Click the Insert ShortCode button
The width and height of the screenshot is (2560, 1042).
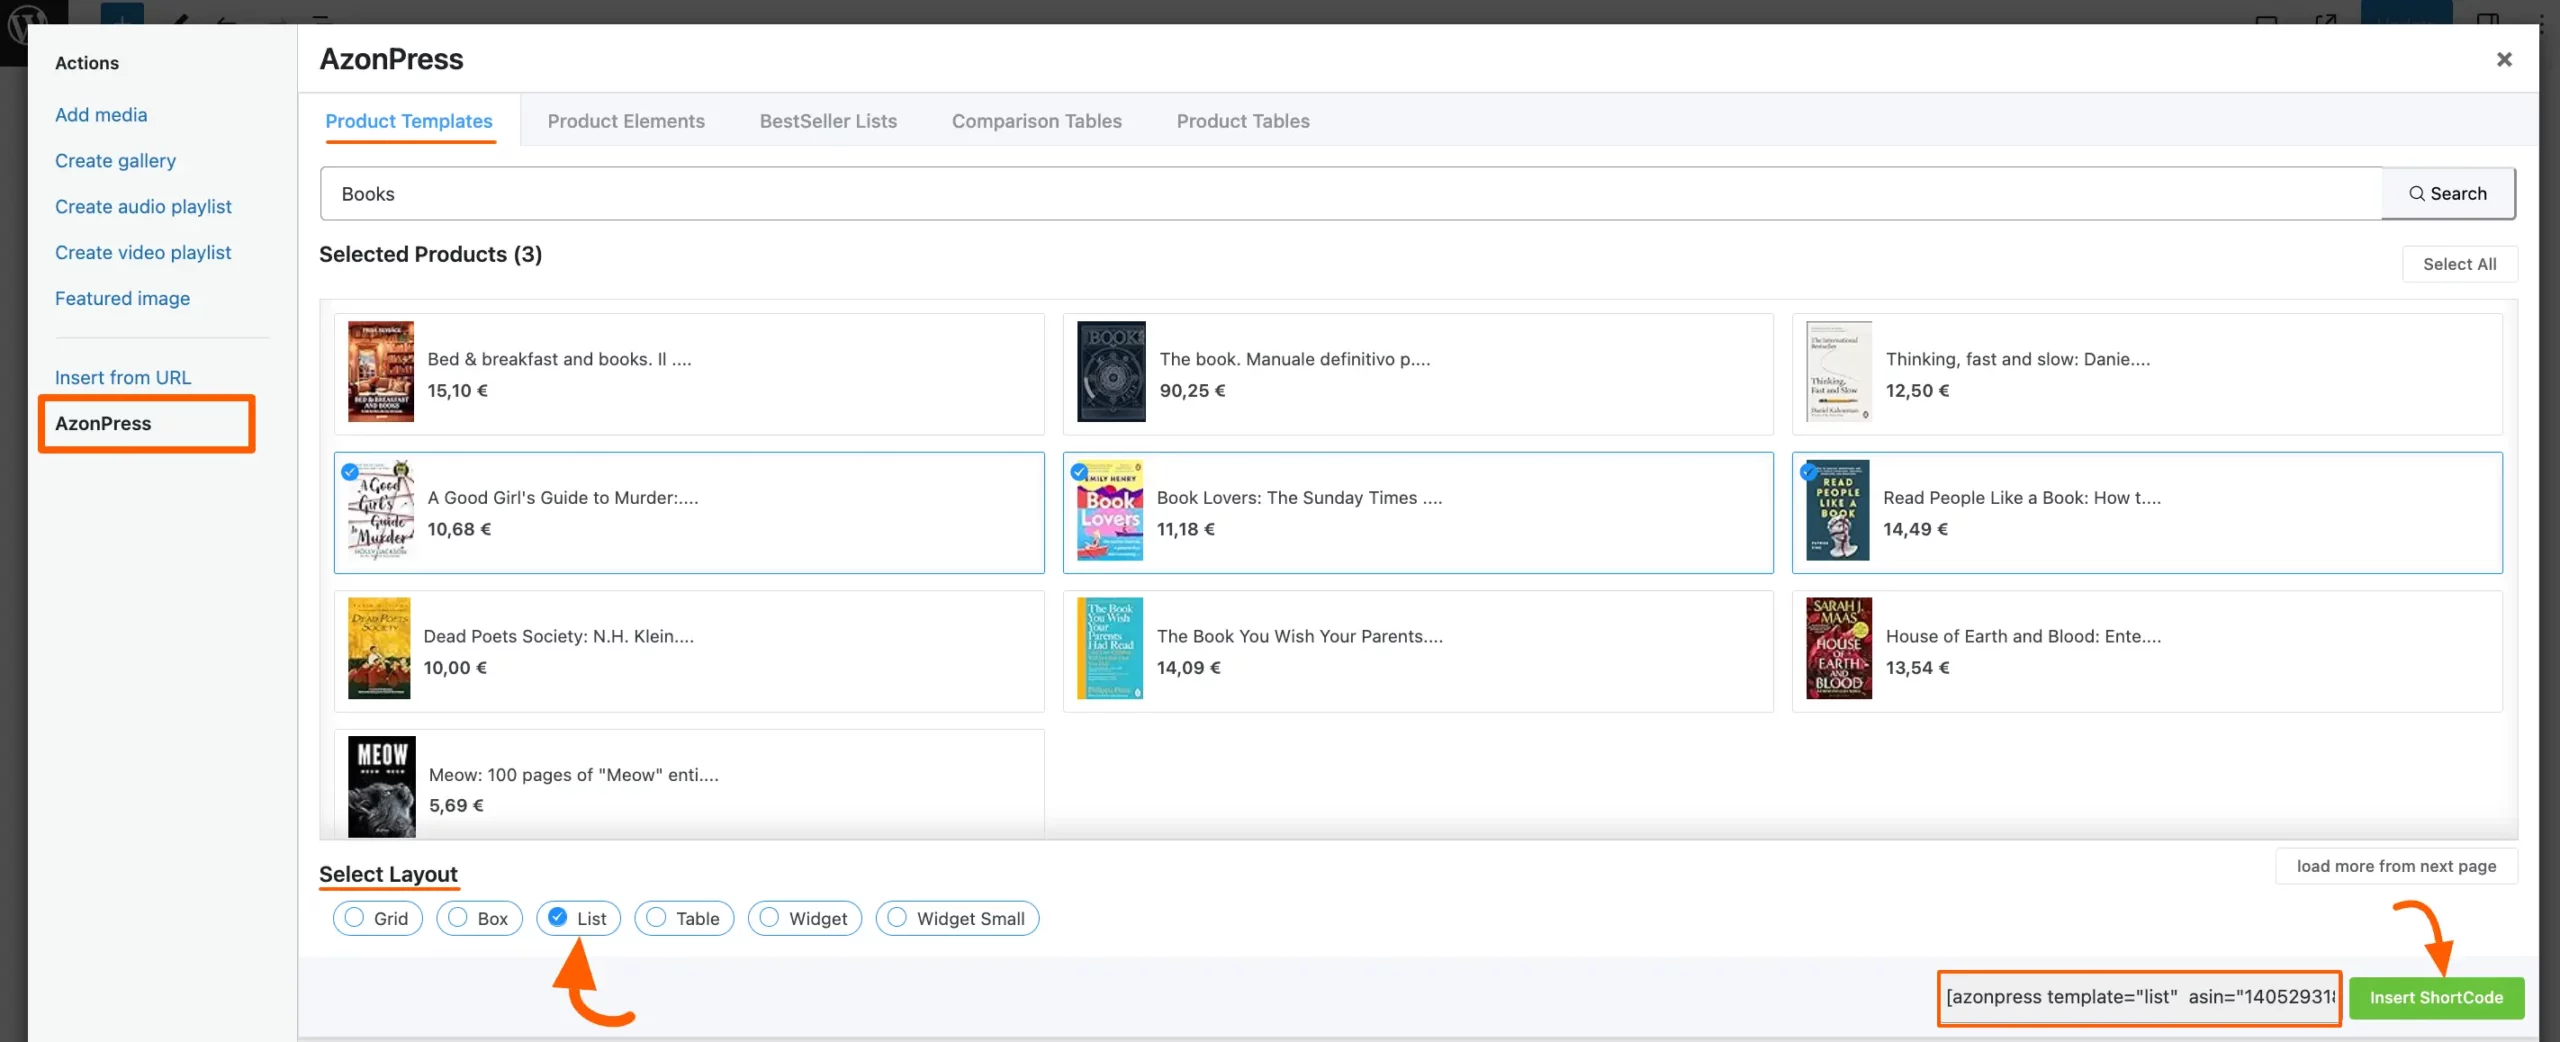tap(2435, 997)
